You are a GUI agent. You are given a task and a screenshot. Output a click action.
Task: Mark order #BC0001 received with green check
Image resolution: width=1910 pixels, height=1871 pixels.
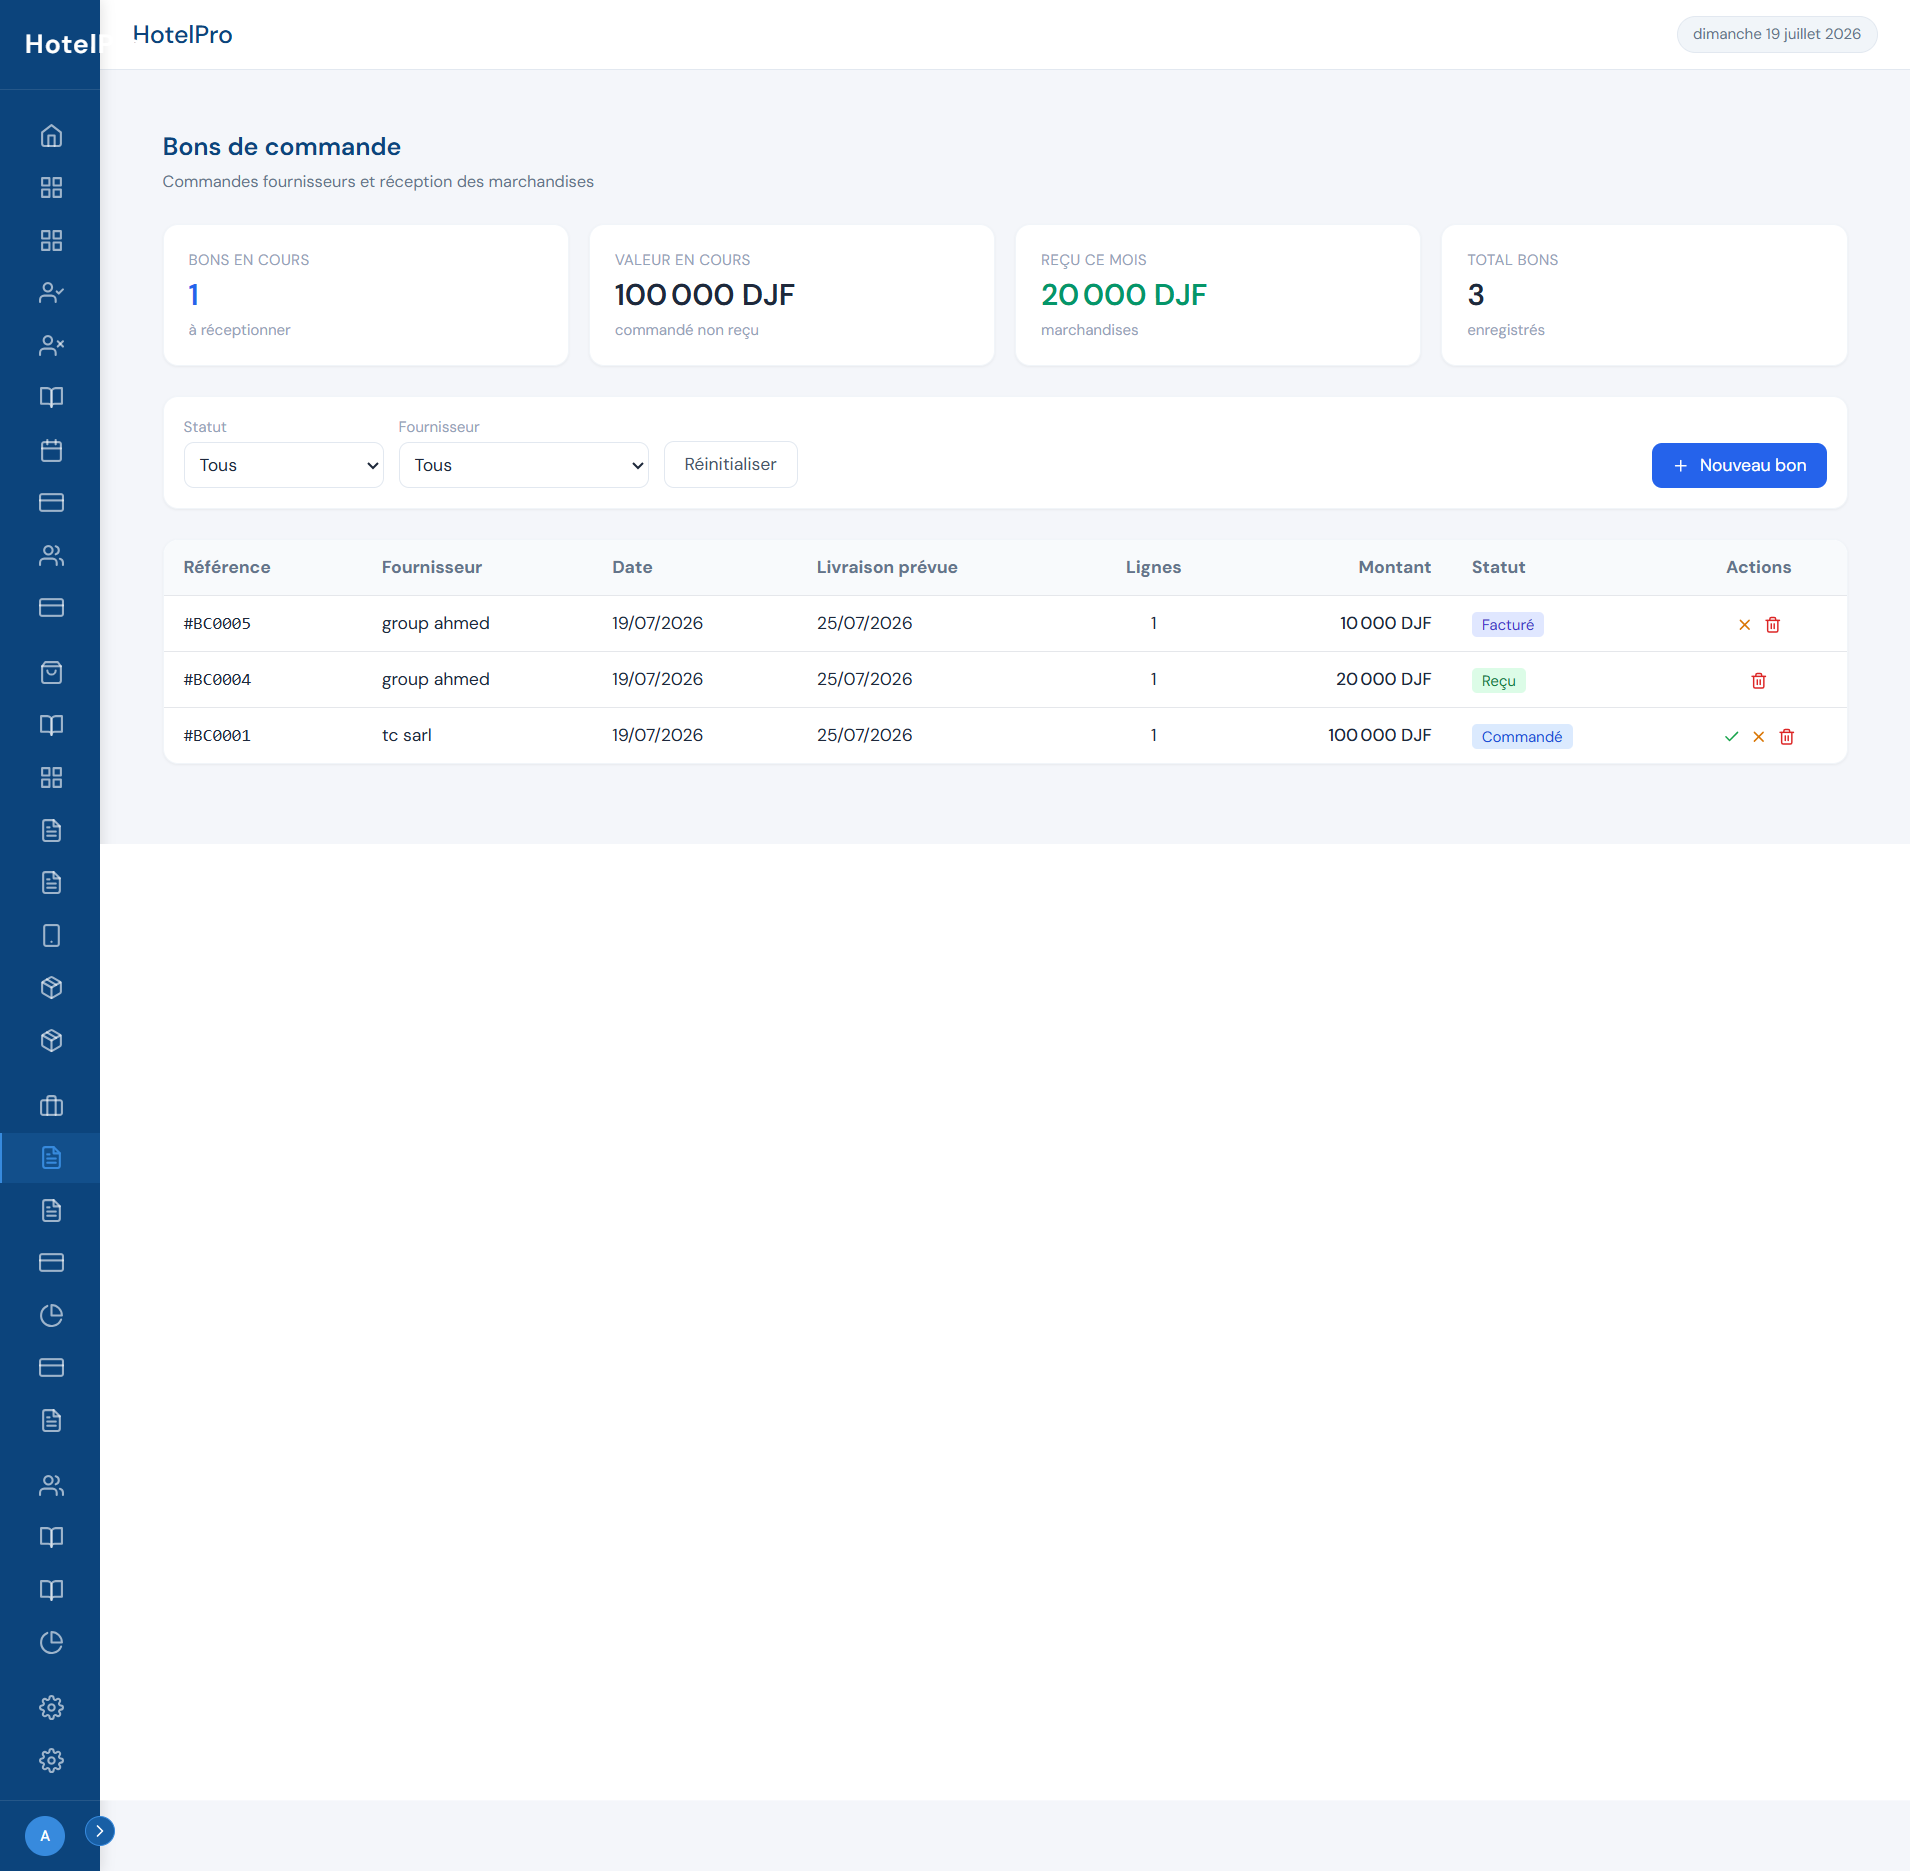(x=1731, y=737)
